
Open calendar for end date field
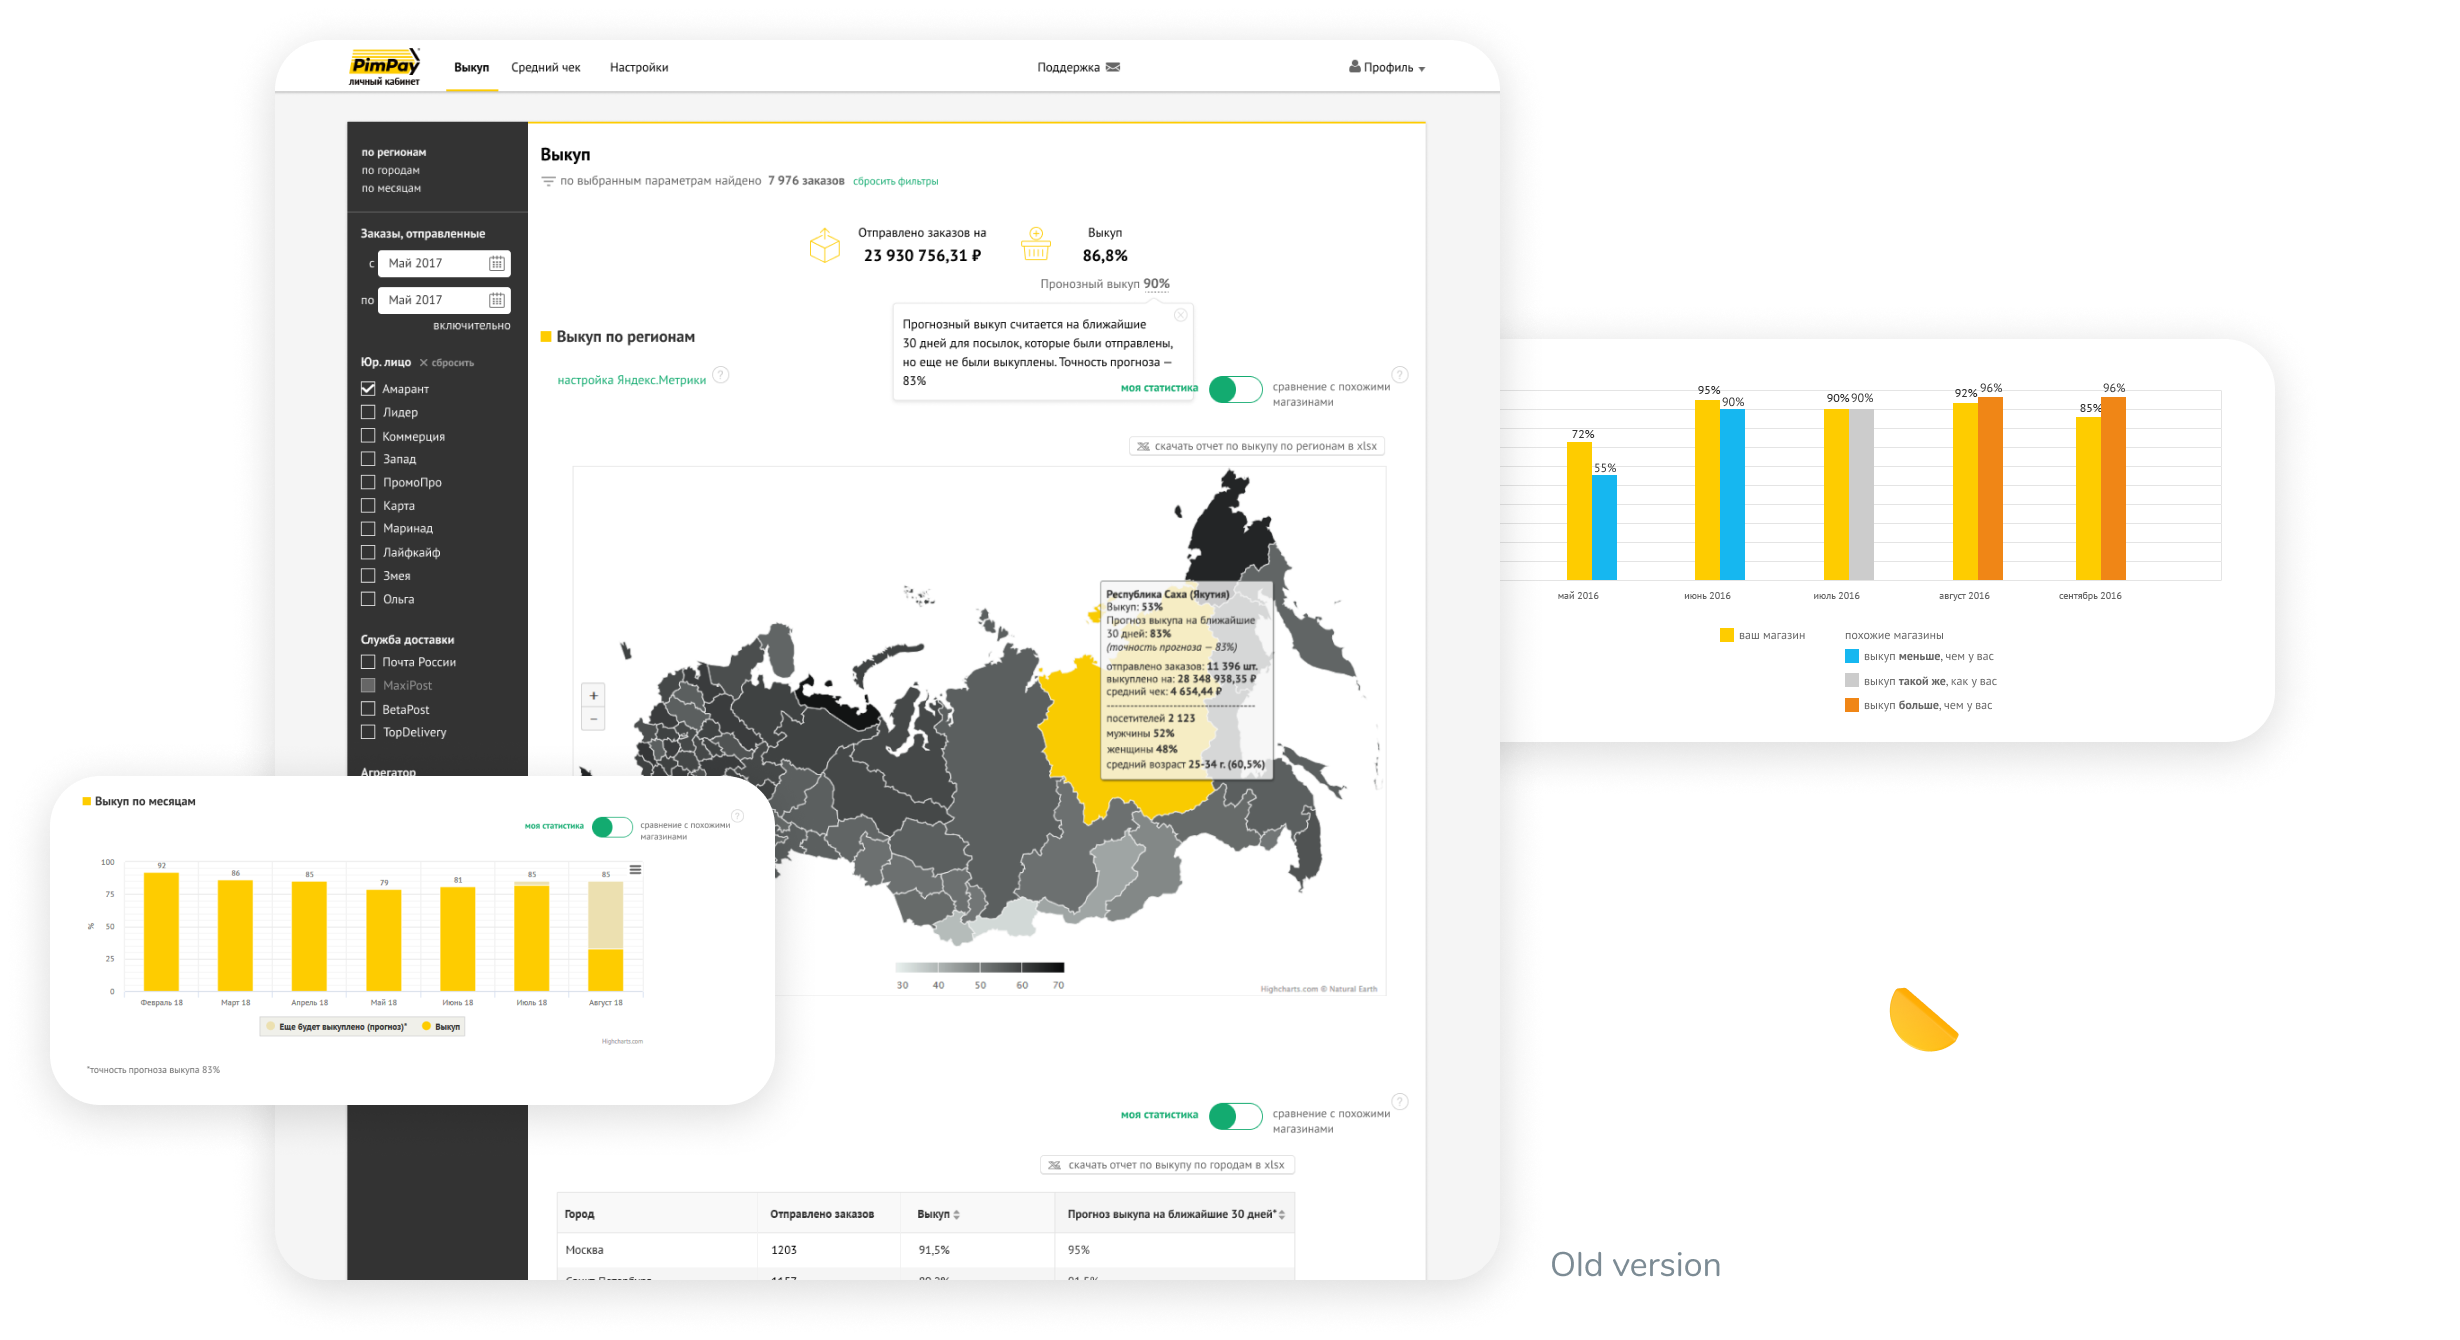[x=496, y=300]
